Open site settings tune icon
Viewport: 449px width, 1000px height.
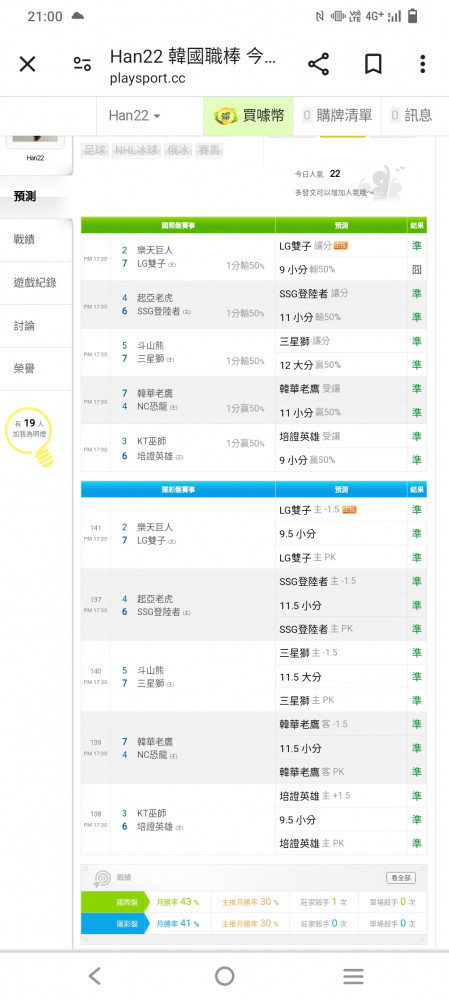pyautogui.click(x=82, y=64)
